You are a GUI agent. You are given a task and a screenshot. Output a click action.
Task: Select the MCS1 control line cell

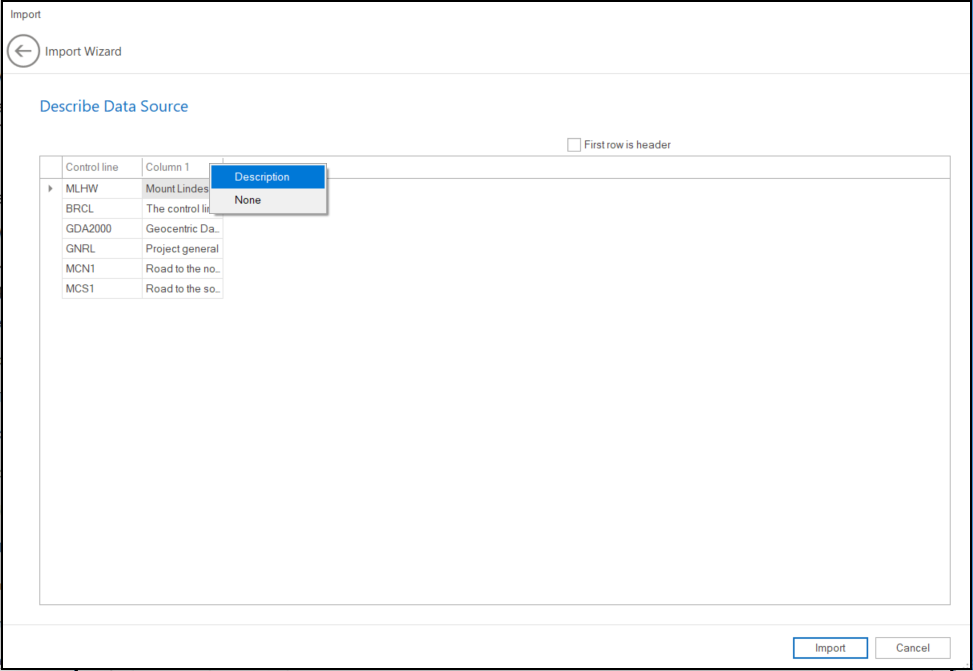(101, 289)
